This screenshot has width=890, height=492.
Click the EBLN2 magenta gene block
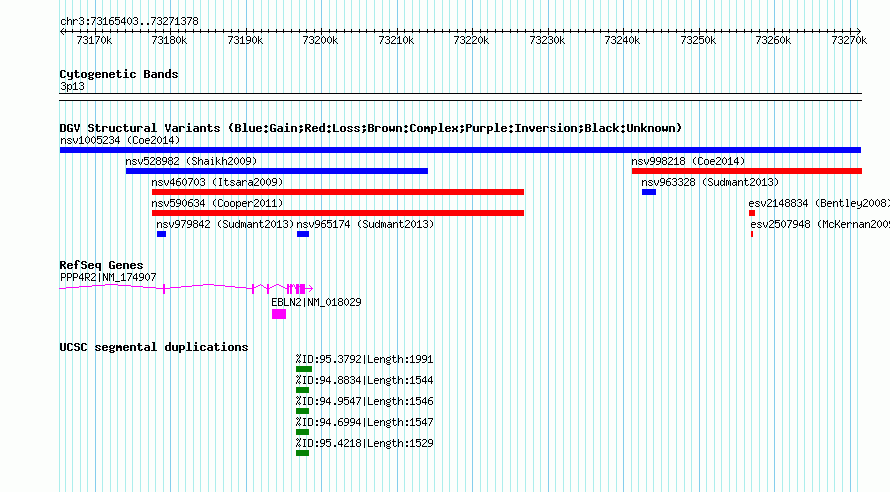(279, 314)
